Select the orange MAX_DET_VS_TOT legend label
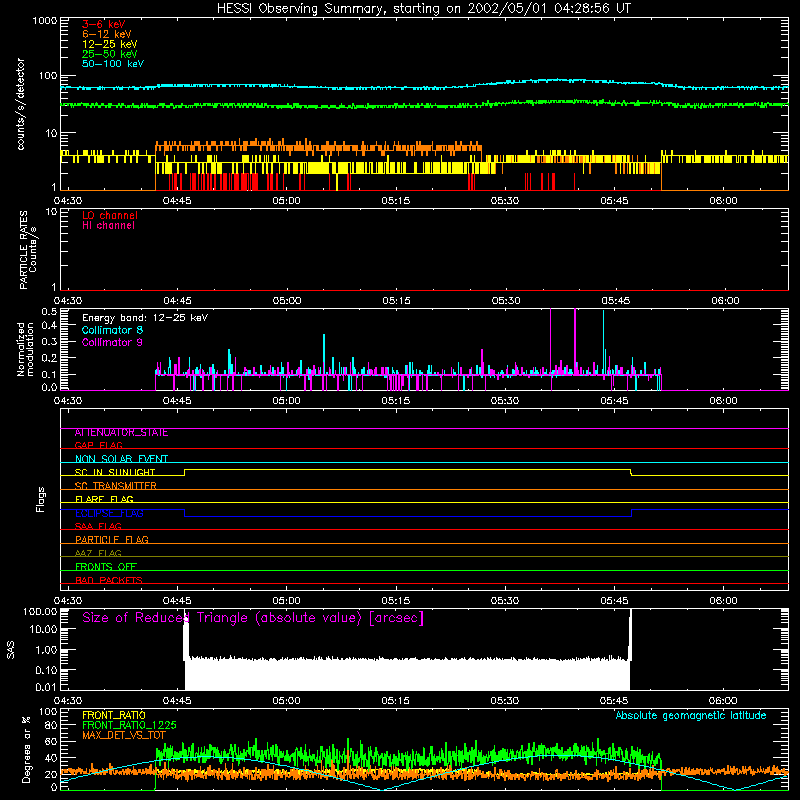The image size is (800, 800). 124,735
